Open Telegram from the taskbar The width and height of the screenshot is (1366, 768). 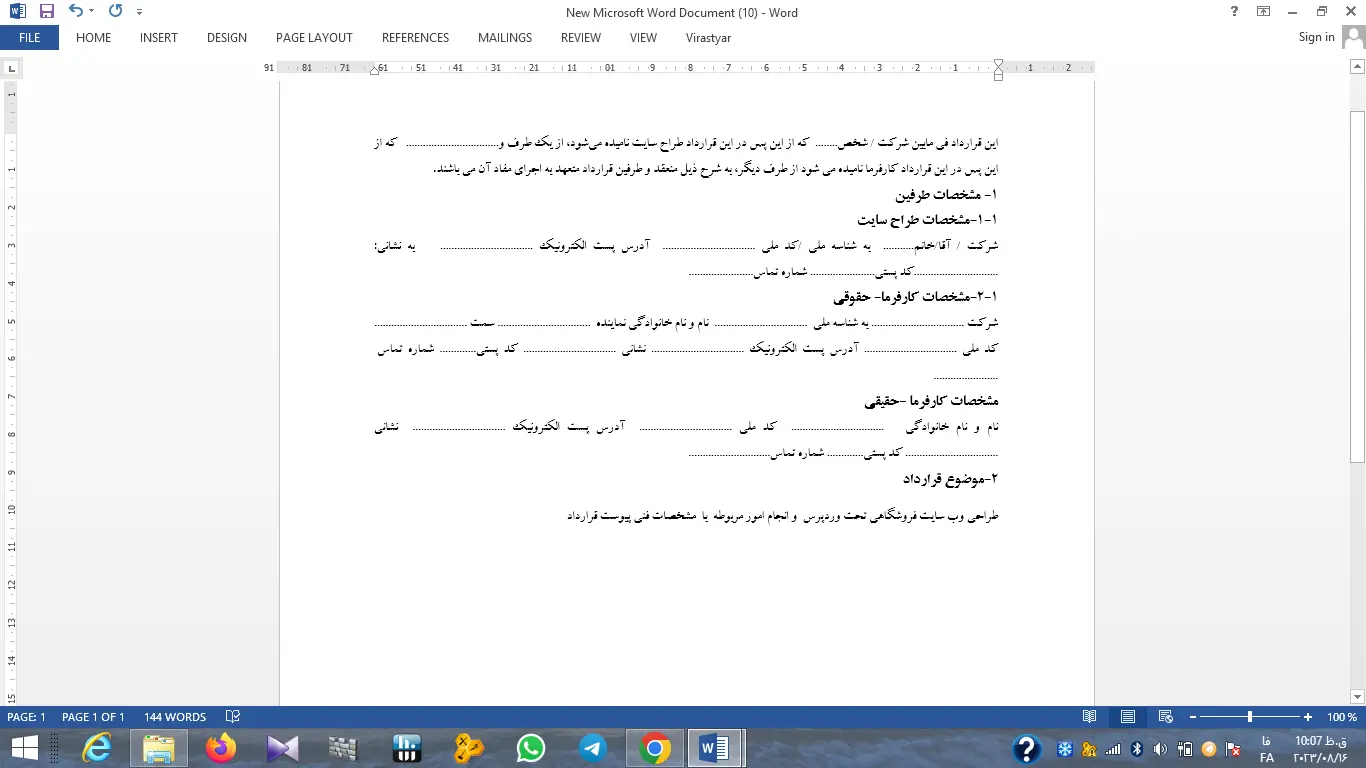tap(592, 748)
